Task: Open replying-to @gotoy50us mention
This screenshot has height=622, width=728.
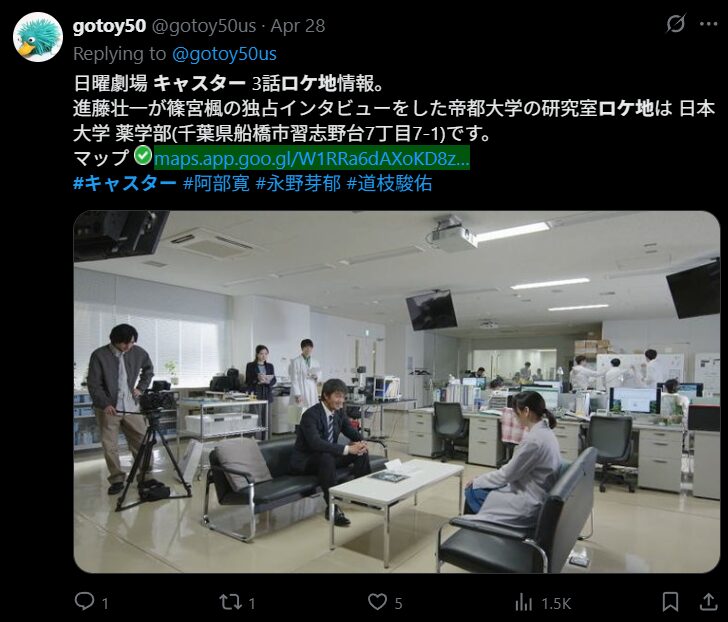Action: pos(224,54)
